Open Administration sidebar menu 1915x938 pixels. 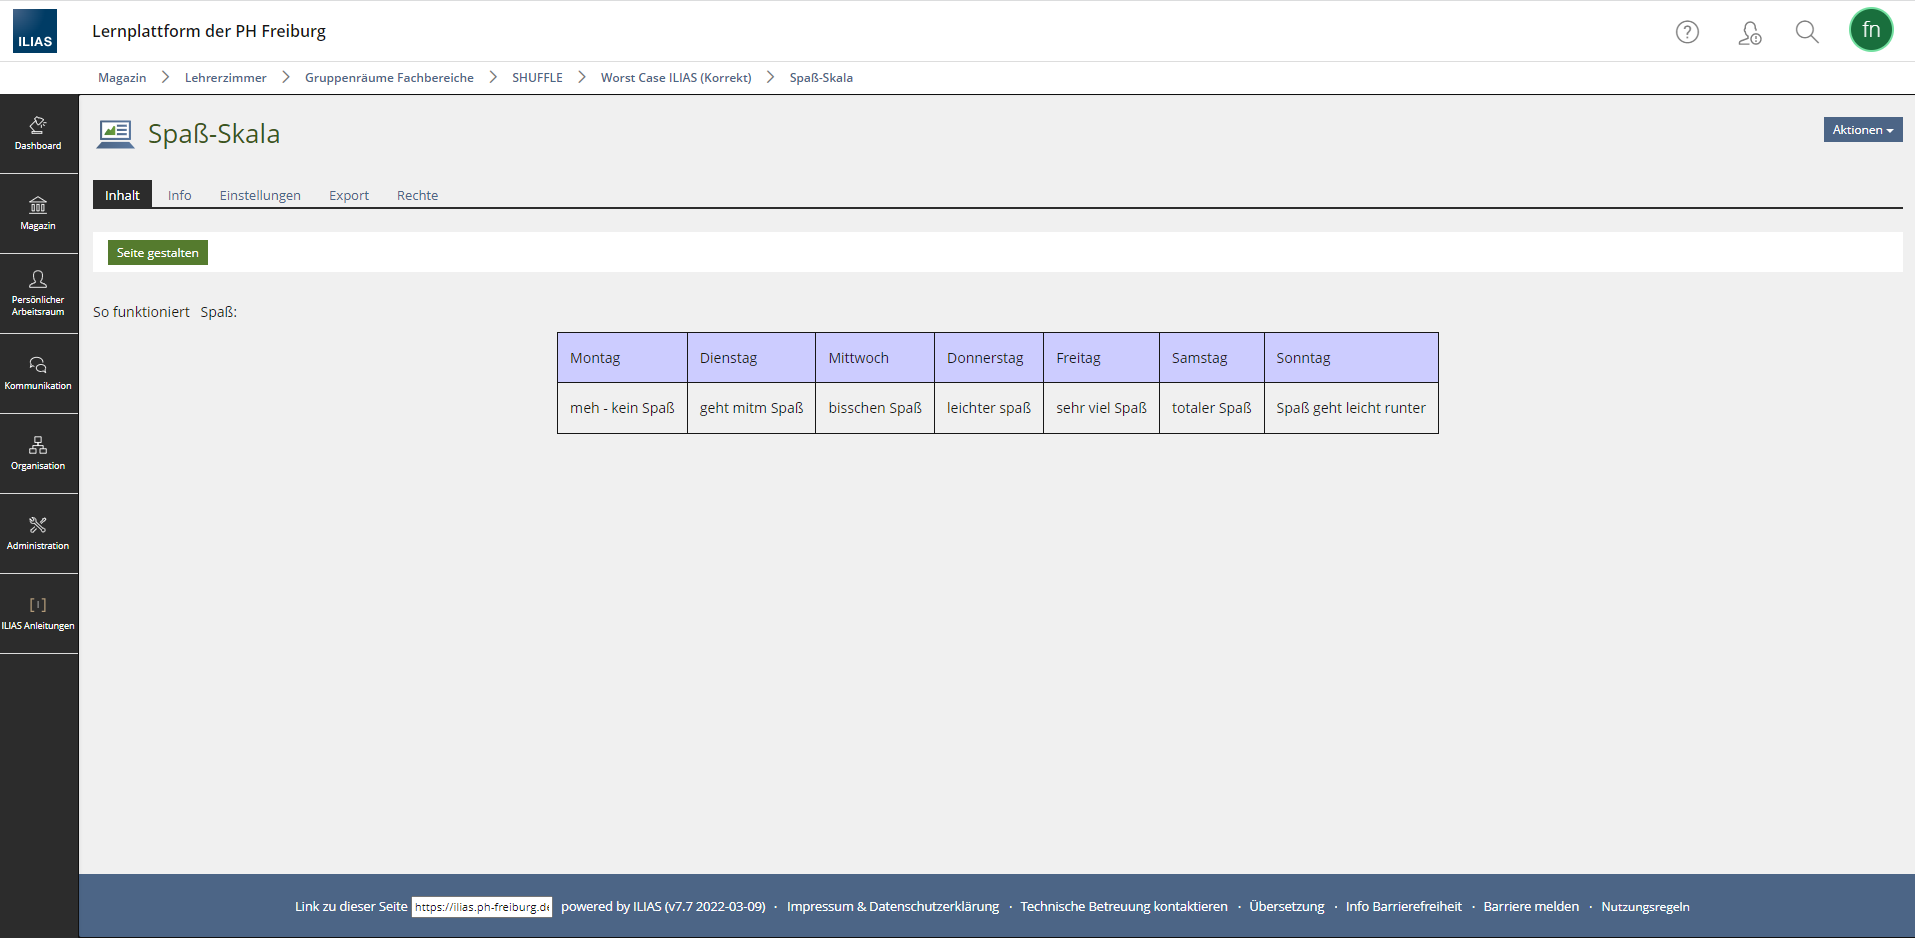point(38,533)
